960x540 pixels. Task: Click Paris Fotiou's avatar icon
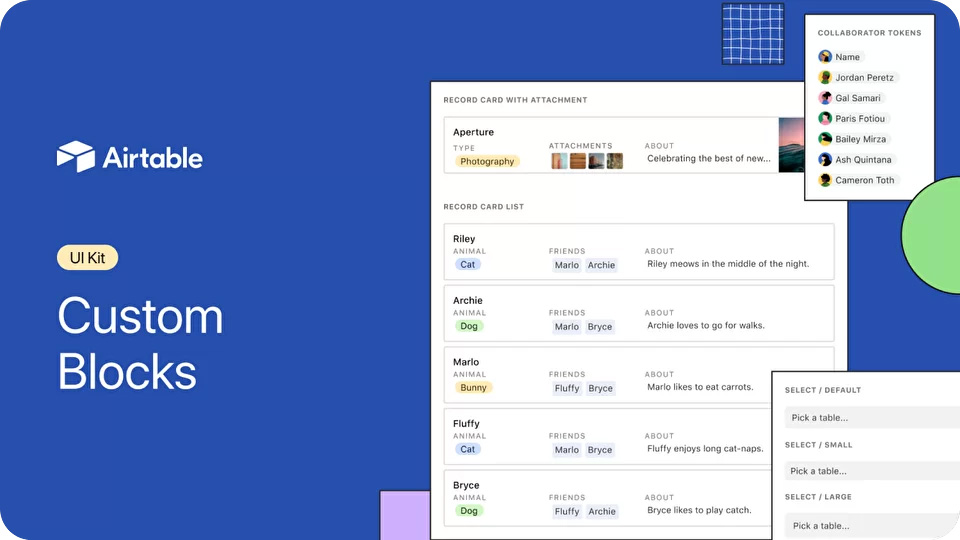[825, 119]
